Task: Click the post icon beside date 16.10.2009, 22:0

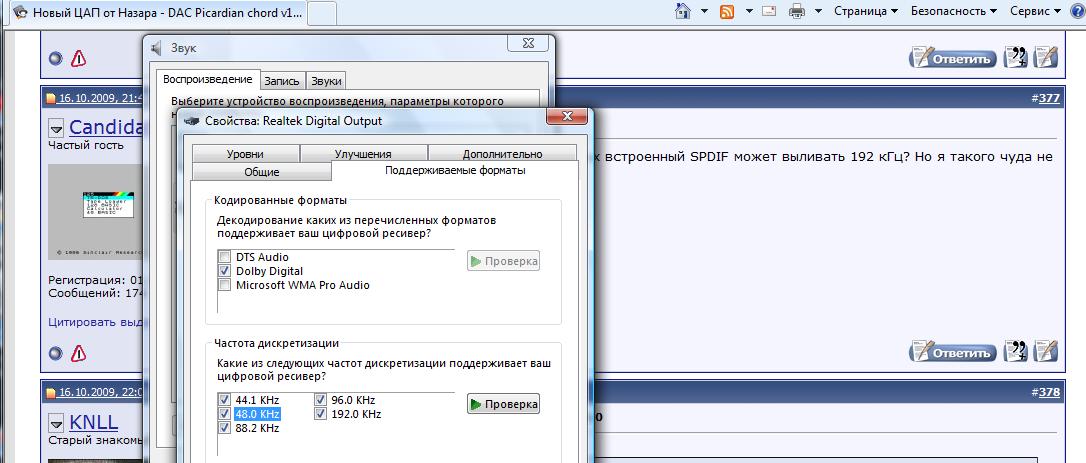Action: [x=51, y=392]
